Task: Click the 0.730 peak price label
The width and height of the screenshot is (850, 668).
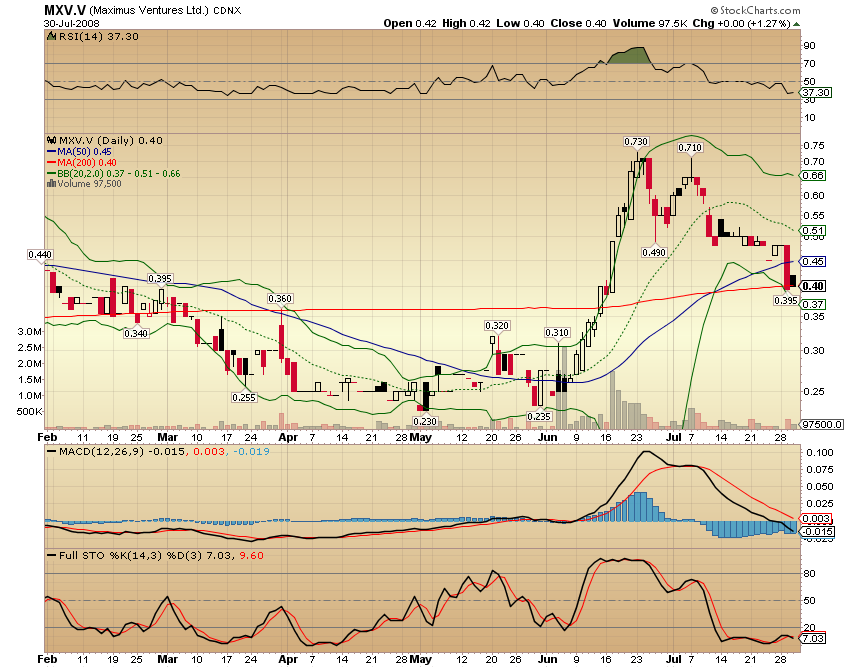Action: click(x=636, y=142)
